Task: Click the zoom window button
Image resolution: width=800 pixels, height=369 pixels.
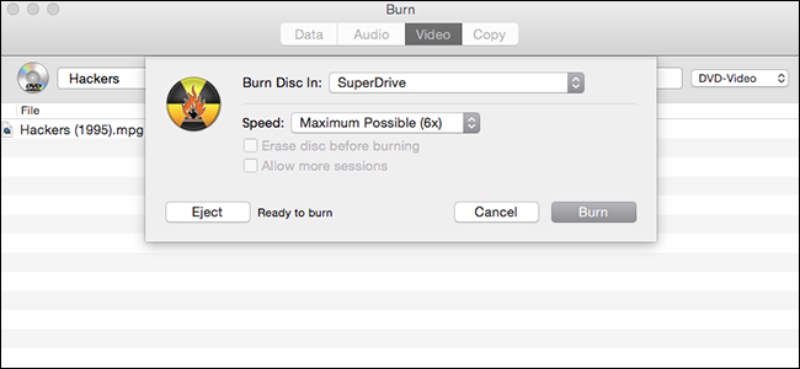Action: [x=53, y=9]
